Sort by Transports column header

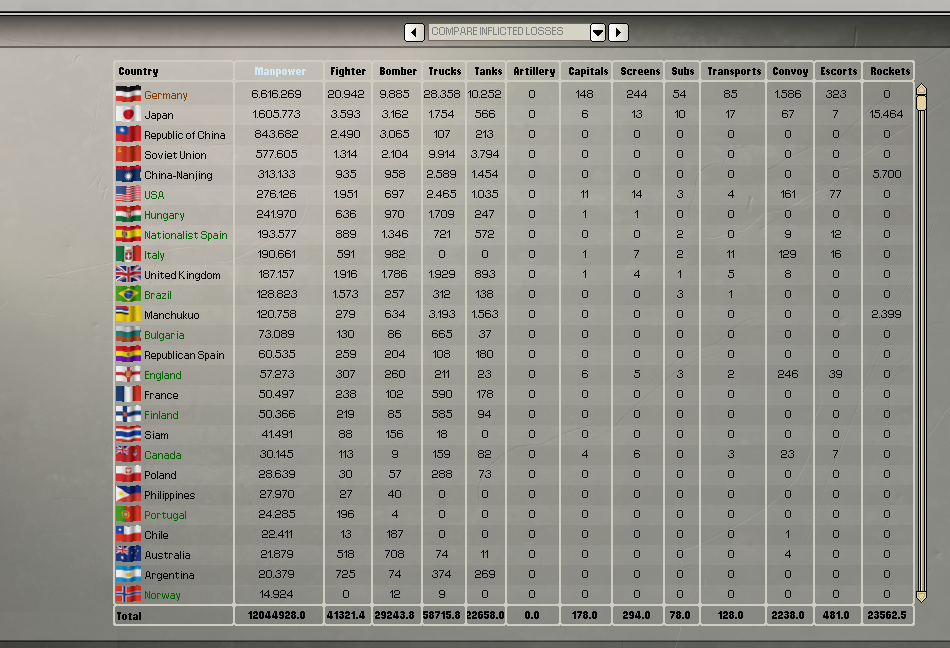point(734,71)
